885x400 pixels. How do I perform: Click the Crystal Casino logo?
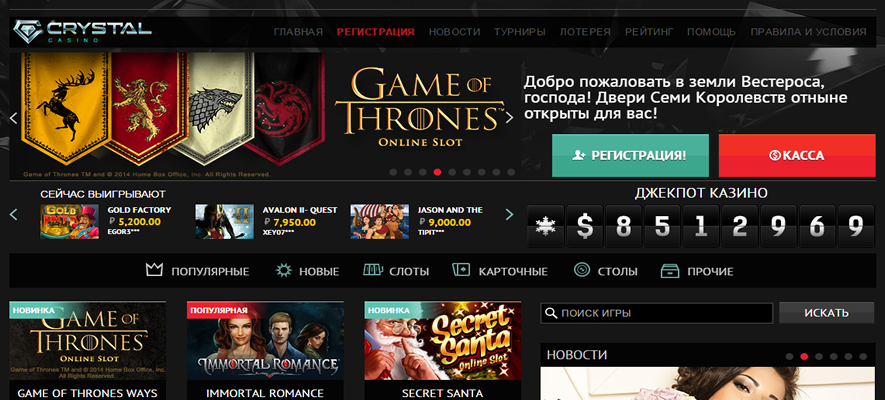coord(82,32)
